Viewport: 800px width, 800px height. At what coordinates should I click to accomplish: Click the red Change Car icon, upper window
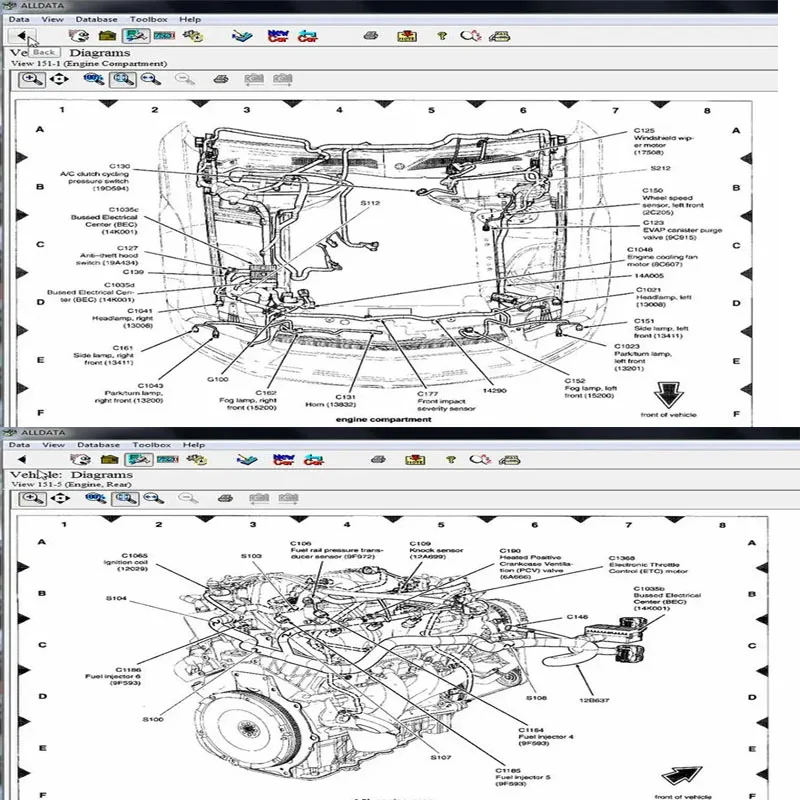(308, 36)
